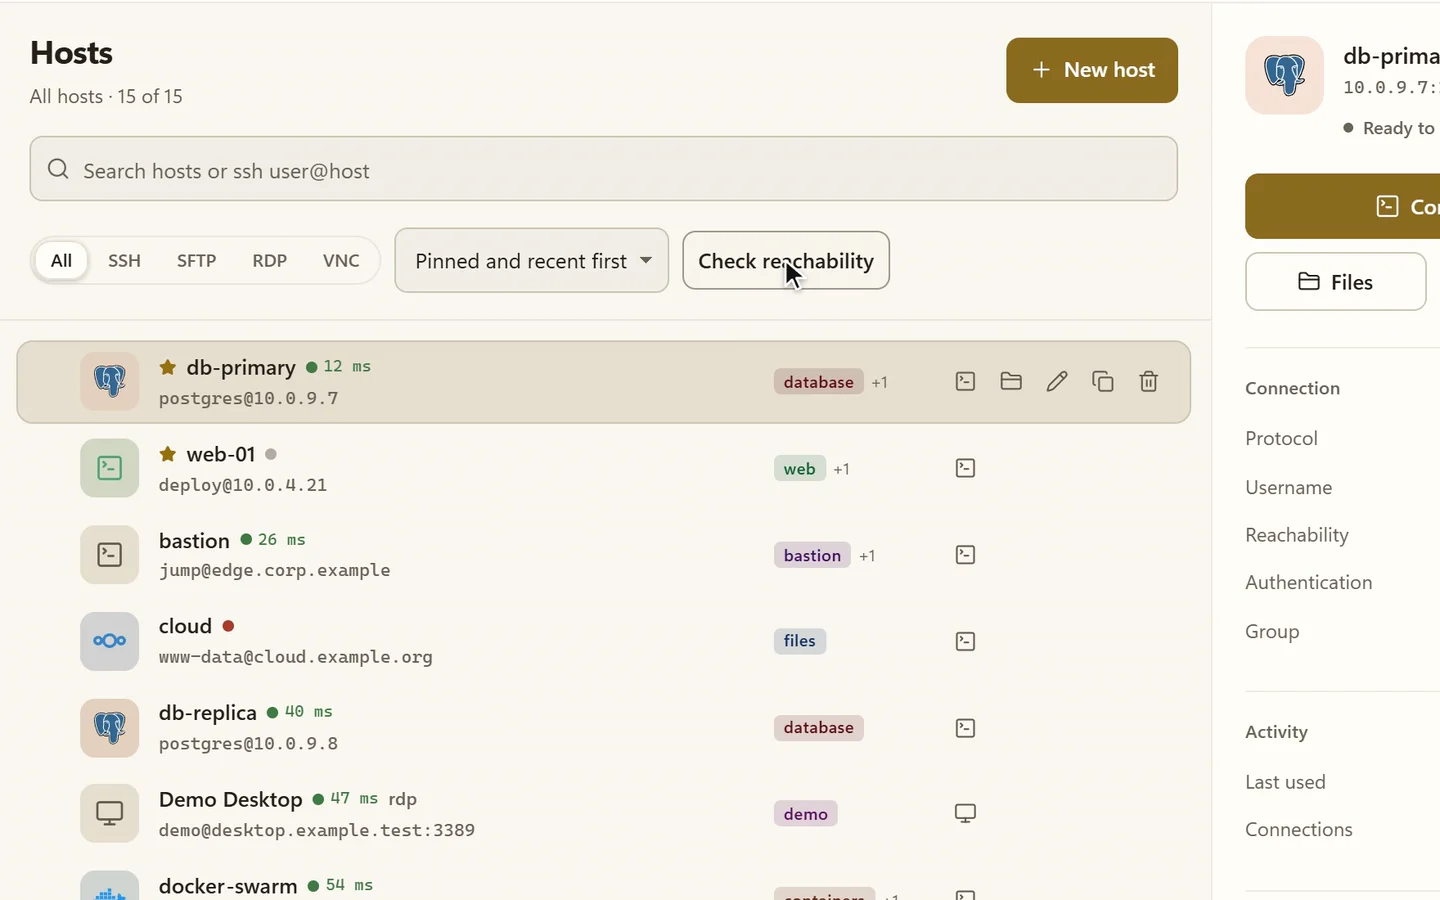Show extra +1 tag on web-01
The height and width of the screenshot is (900, 1440).
point(841,469)
